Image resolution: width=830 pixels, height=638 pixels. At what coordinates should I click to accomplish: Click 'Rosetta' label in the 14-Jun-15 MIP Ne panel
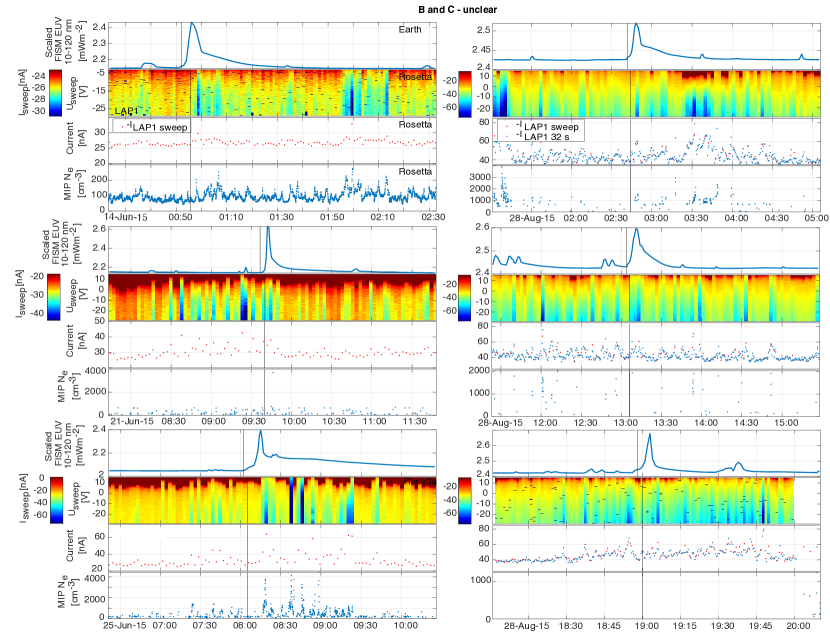[x=415, y=172]
